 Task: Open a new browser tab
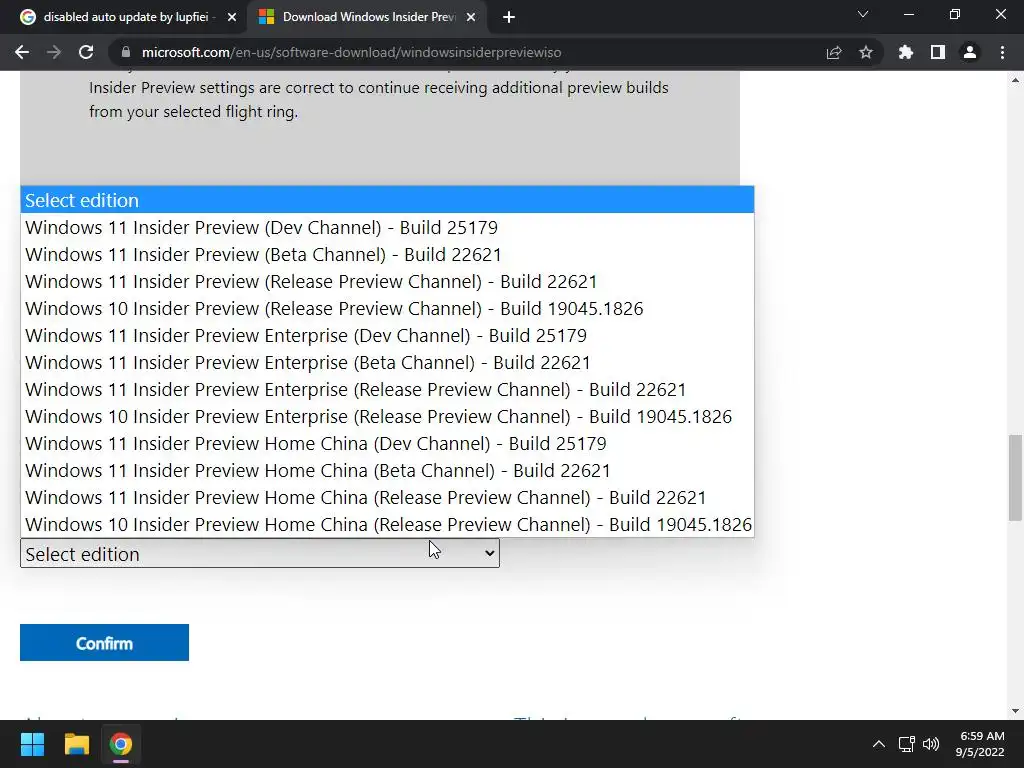click(x=509, y=17)
